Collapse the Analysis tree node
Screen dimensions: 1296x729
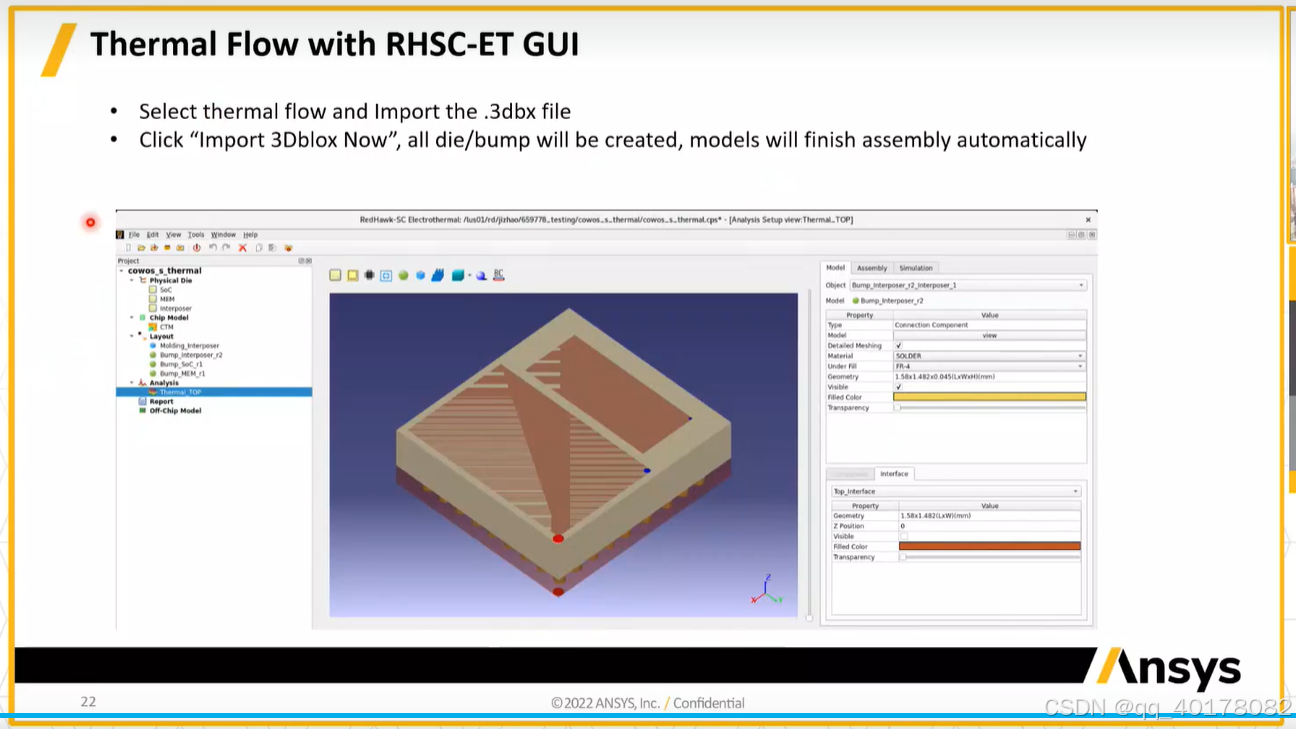(x=131, y=383)
